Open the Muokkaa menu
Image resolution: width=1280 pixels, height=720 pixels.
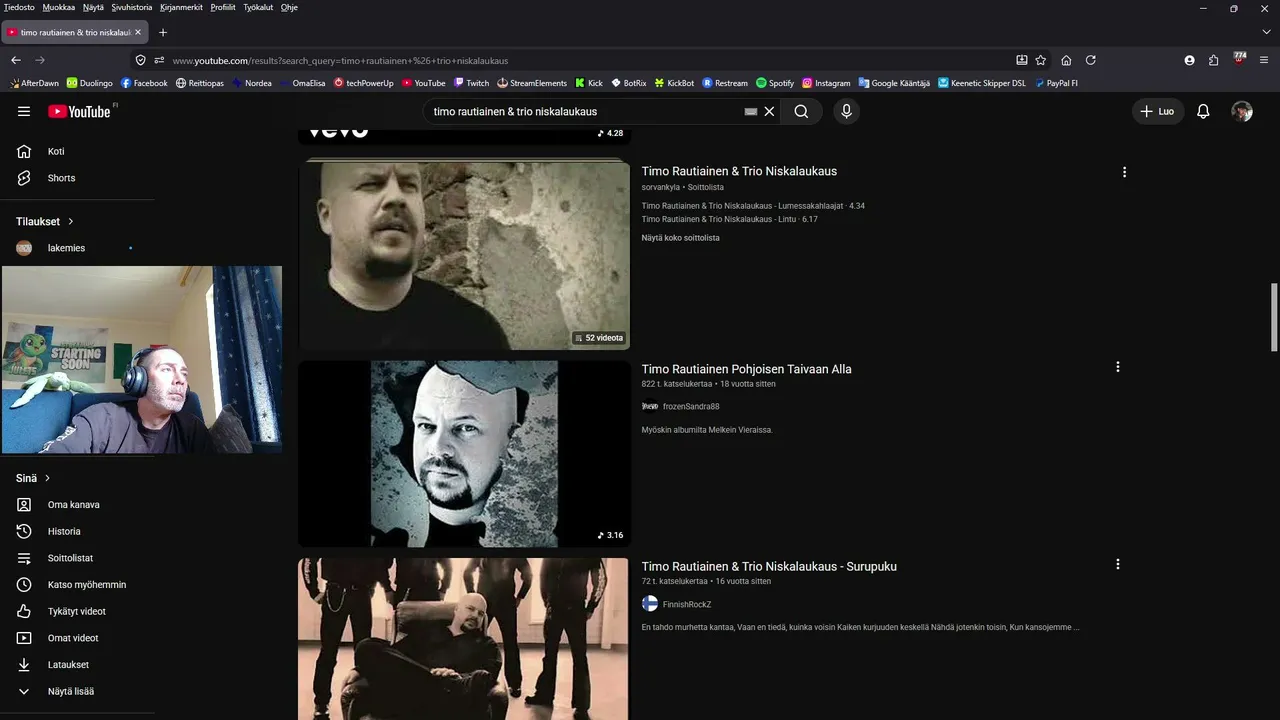click(x=59, y=7)
